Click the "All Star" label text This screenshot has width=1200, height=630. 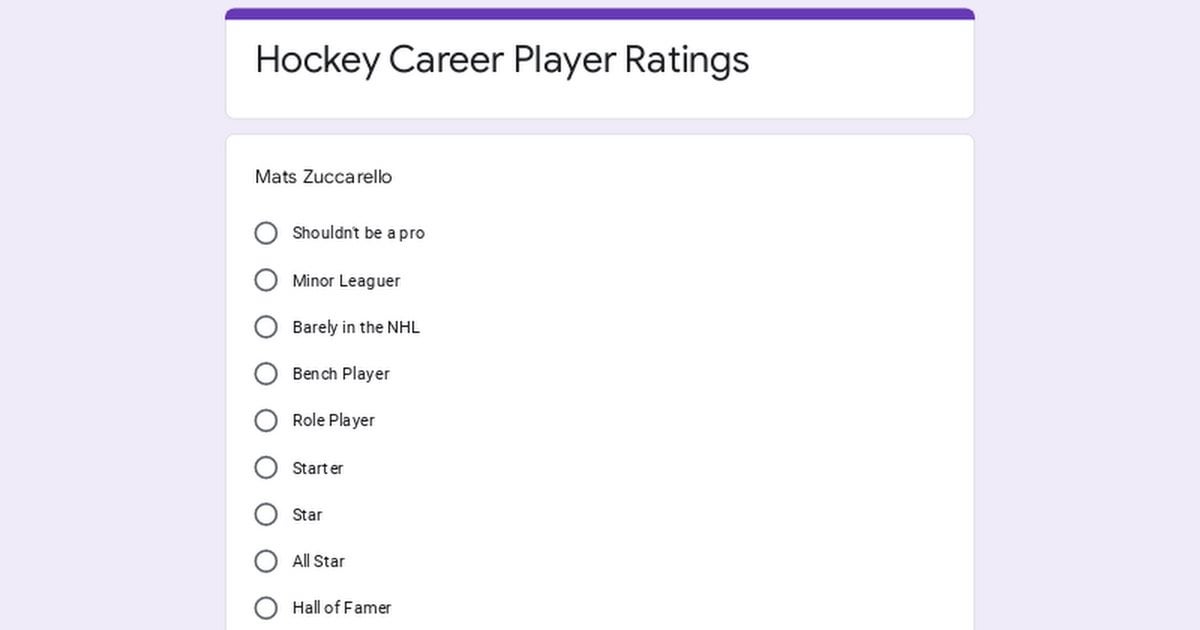point(318,561)
